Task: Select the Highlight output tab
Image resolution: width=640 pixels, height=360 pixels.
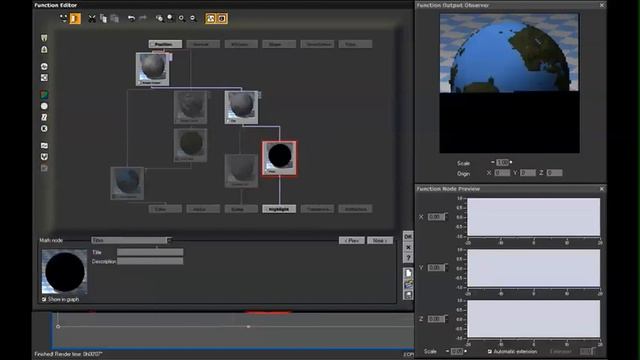Action: pyautogui.click(x=279, y=209)
